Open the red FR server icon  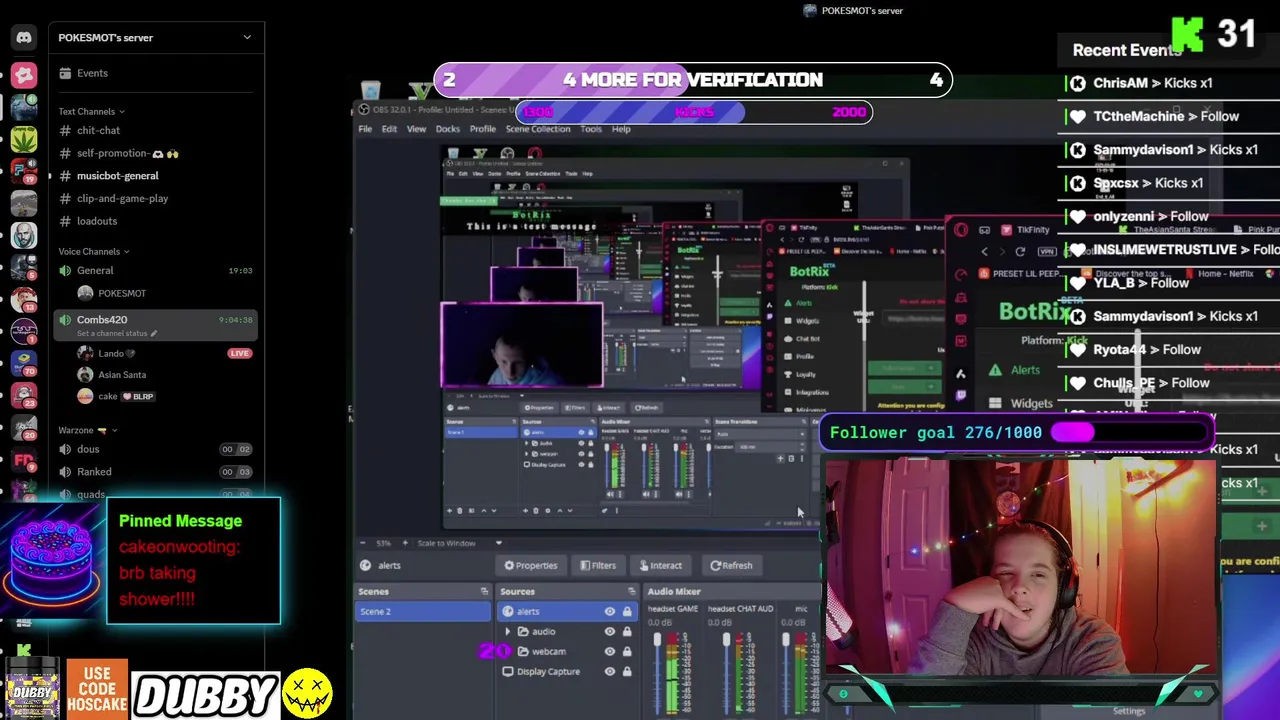pyautogui.click(x=24, y=460)
